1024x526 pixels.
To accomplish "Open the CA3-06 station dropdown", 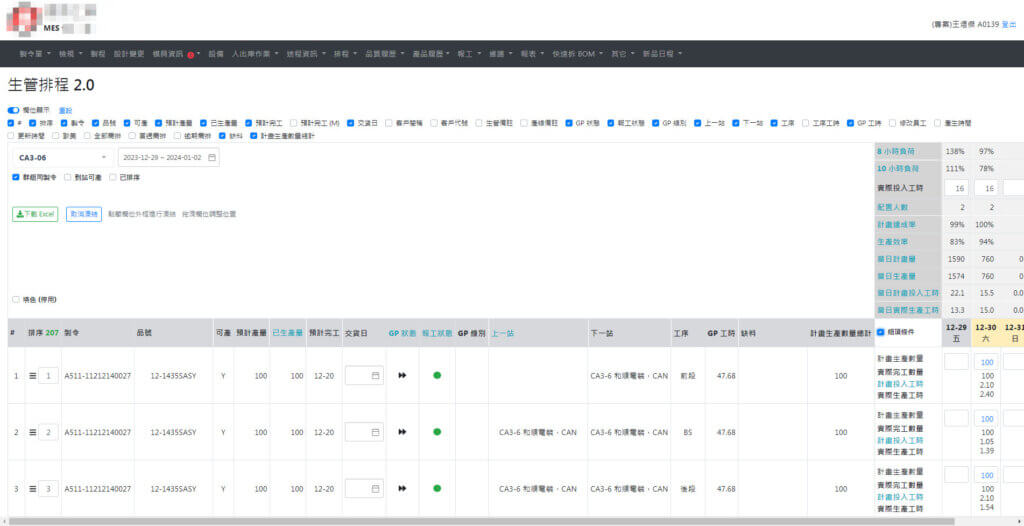I will [x=62, y=158].
